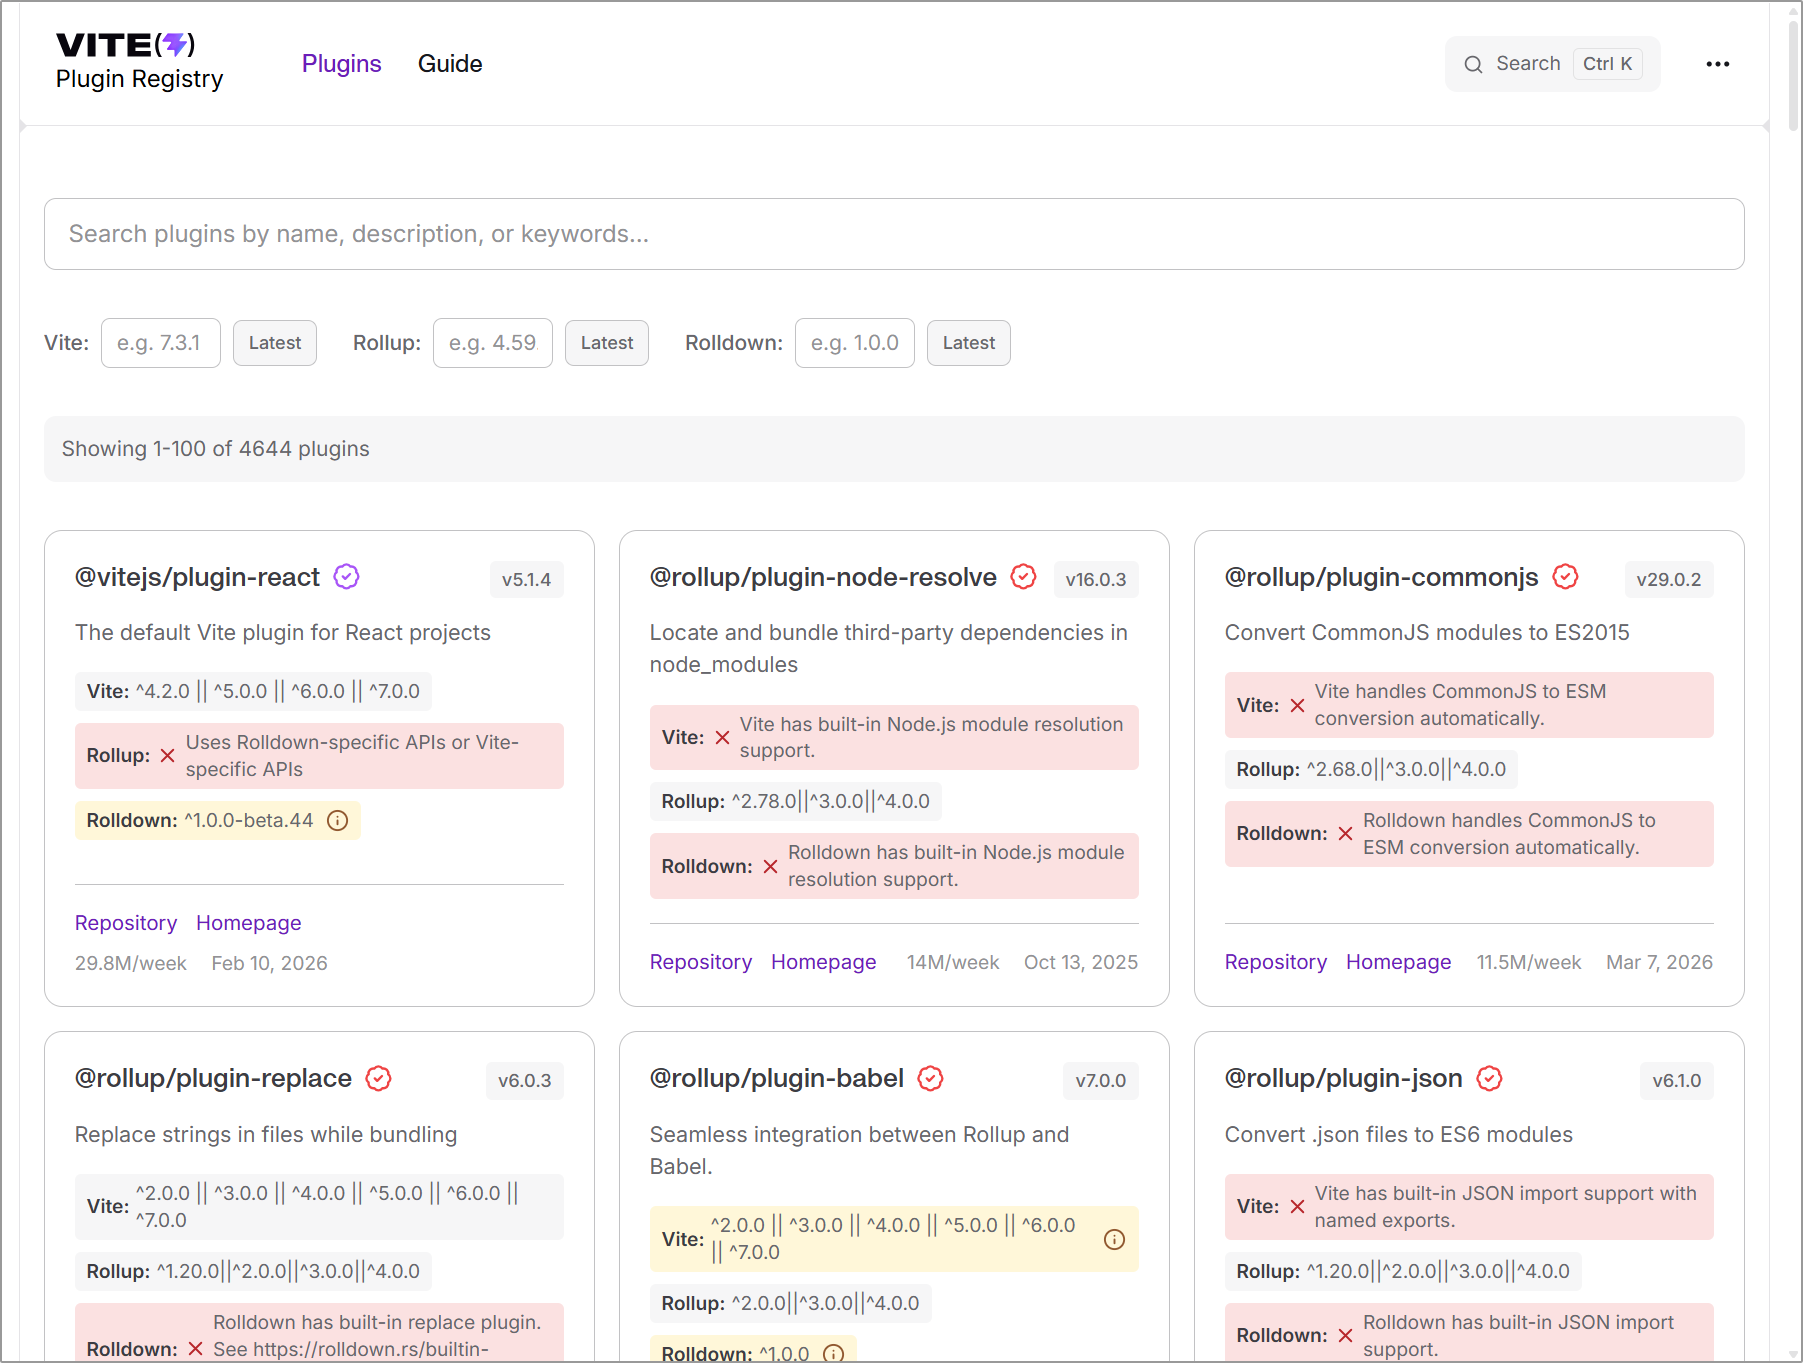Click X icon in plugin-json Vite row
This screenshot has width=1803, height=1363.
[1297, 1207]
